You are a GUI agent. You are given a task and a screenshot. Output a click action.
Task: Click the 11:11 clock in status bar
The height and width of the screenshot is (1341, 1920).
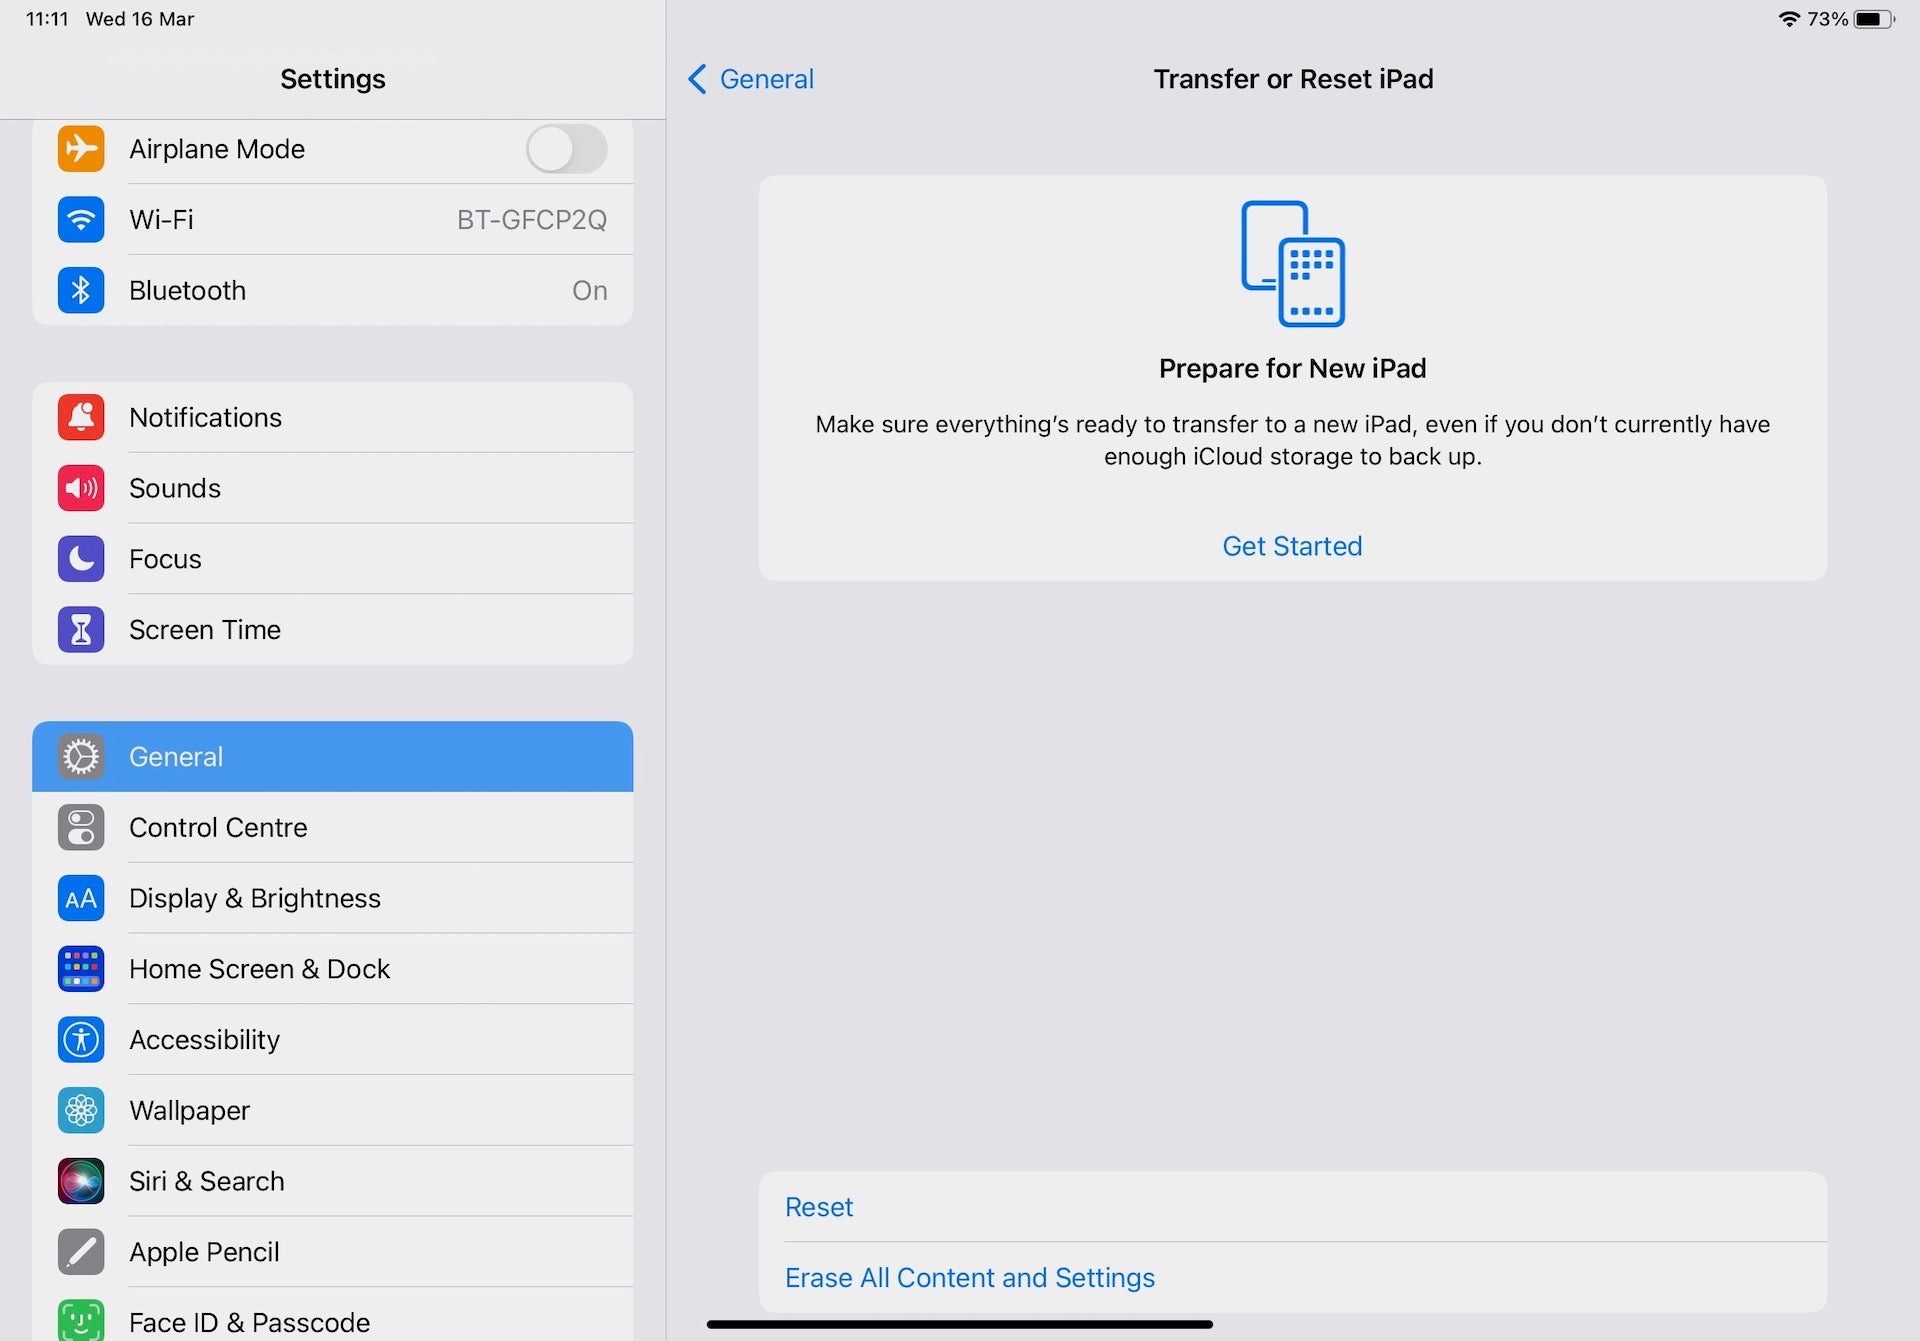[x=47, y=19]
